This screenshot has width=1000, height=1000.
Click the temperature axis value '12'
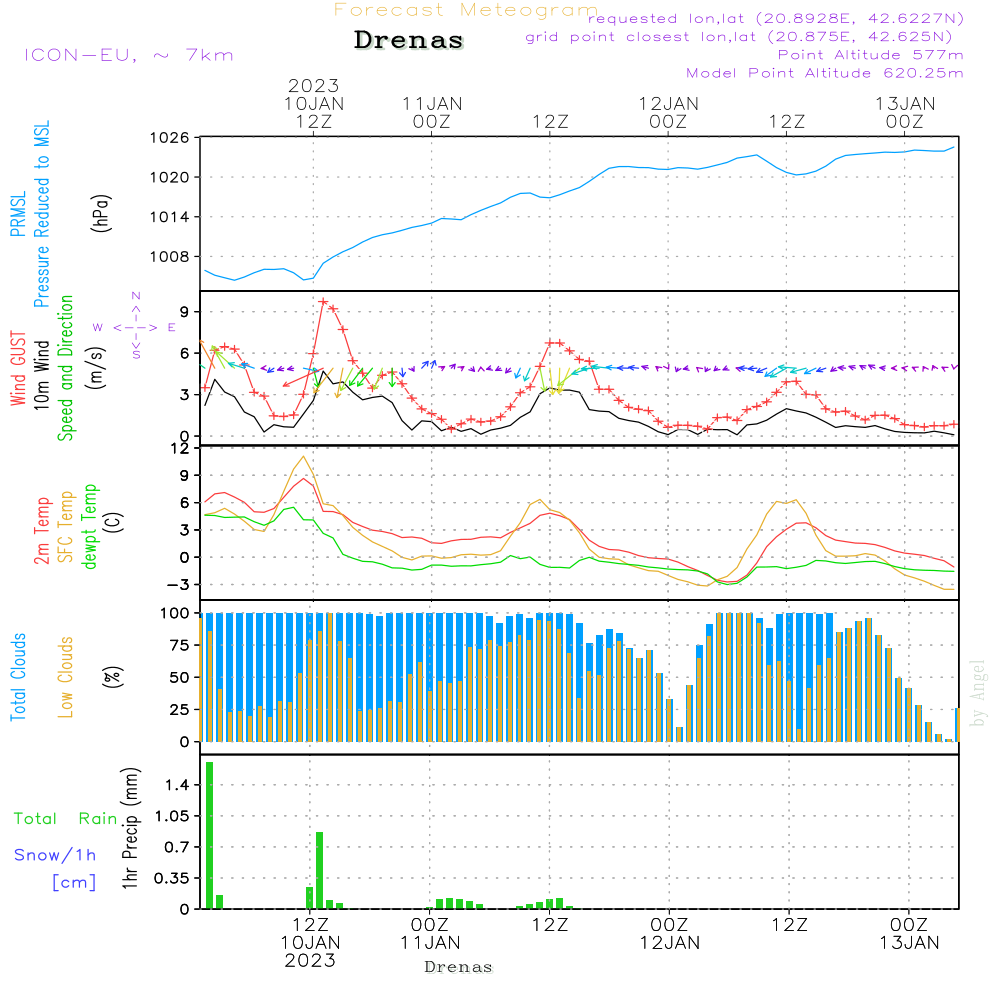182,449
